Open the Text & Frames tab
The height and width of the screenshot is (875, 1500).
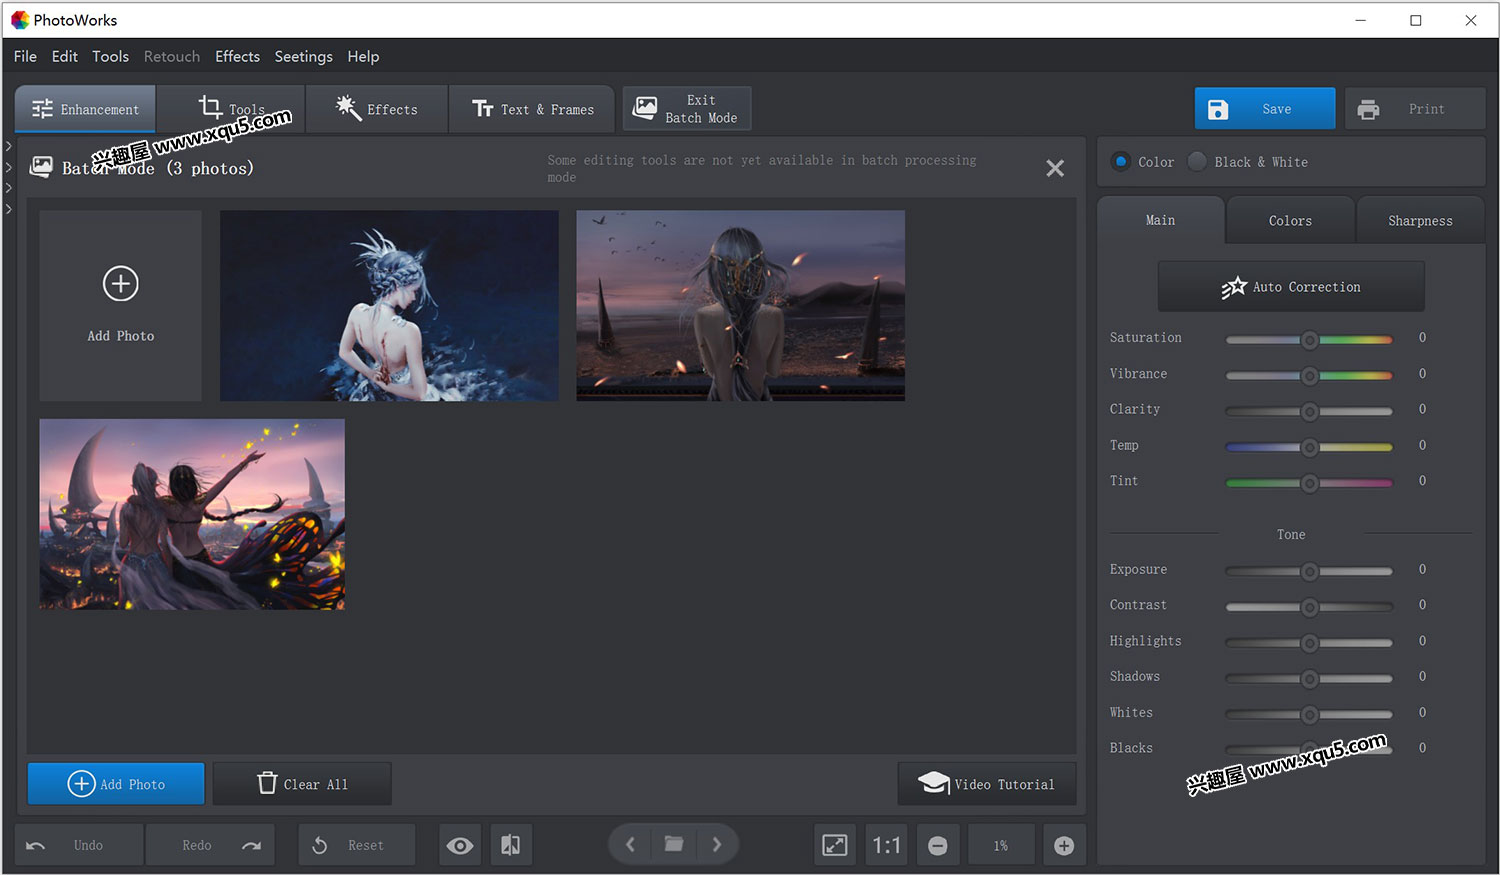point(532,109)
